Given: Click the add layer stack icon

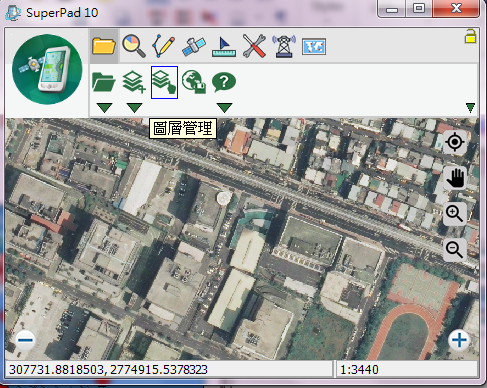Looking at the screenshot, I should pyautogui.click(x=134, y=82).
